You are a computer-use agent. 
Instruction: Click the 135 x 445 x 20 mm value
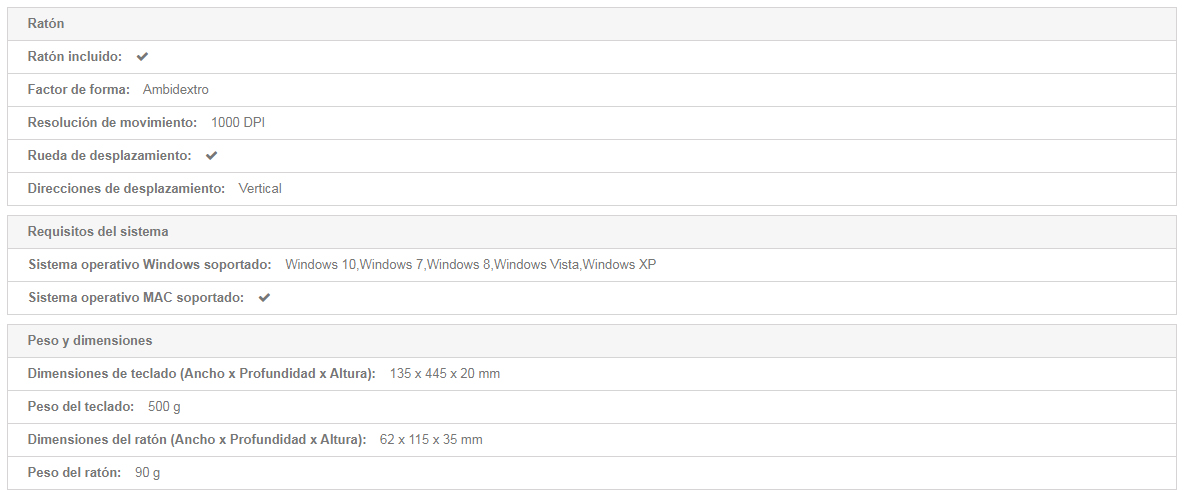(x=445, y=374)
